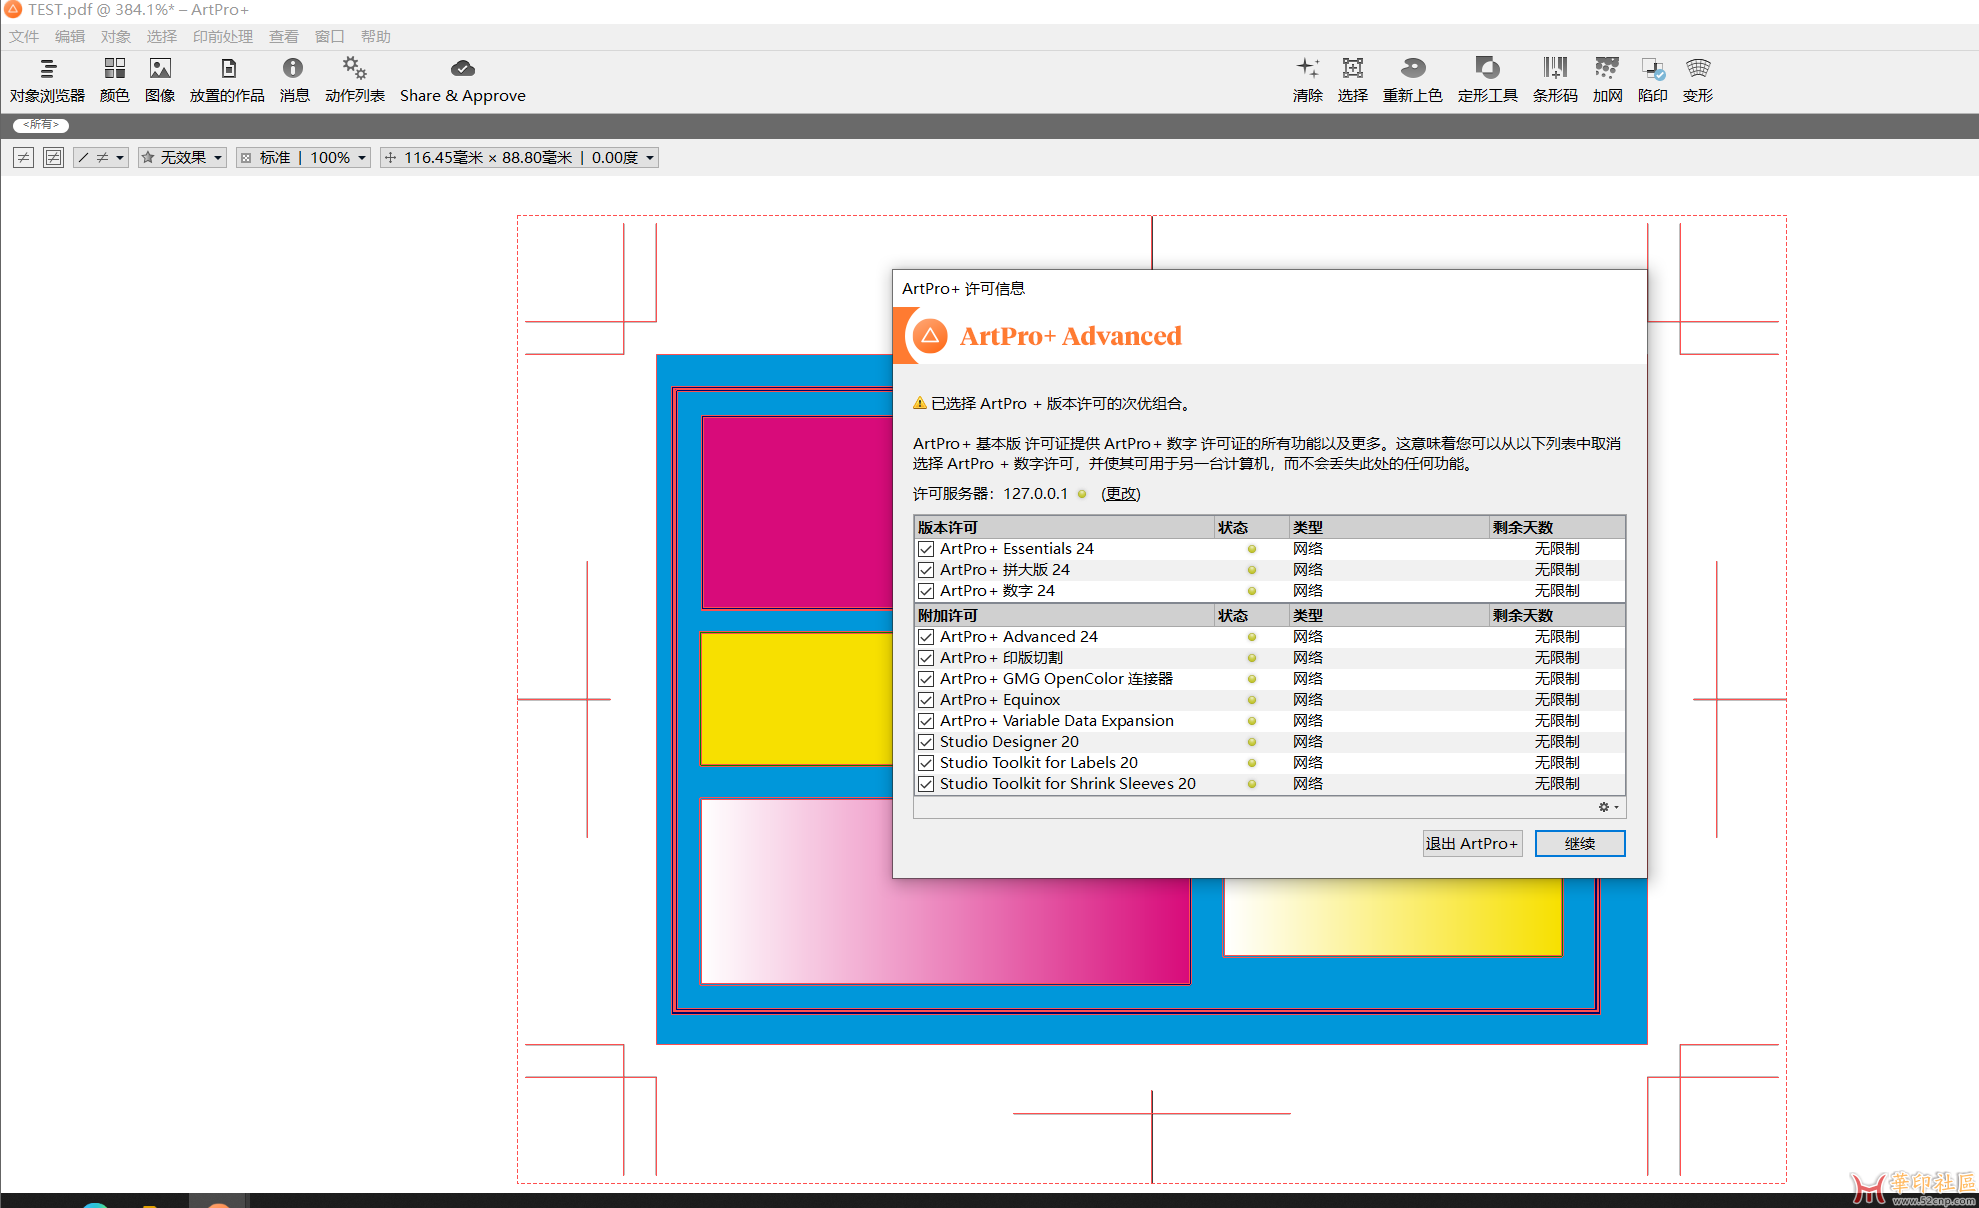Click the yellow gradient rectangle on canvas
Image resolution: width=1979 pixels, height=1208 pixels.
click(1392, 916)
